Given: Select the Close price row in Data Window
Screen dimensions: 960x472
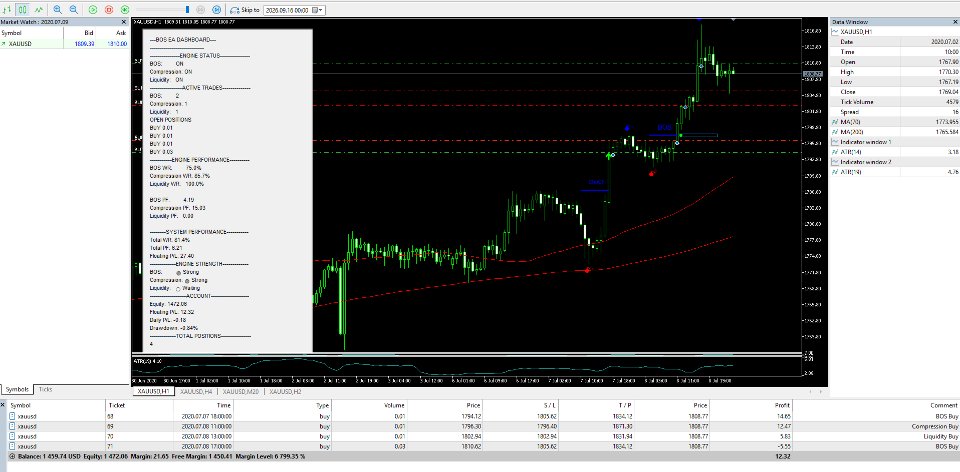Looking at the screenshot, I should tap(895, 92).
